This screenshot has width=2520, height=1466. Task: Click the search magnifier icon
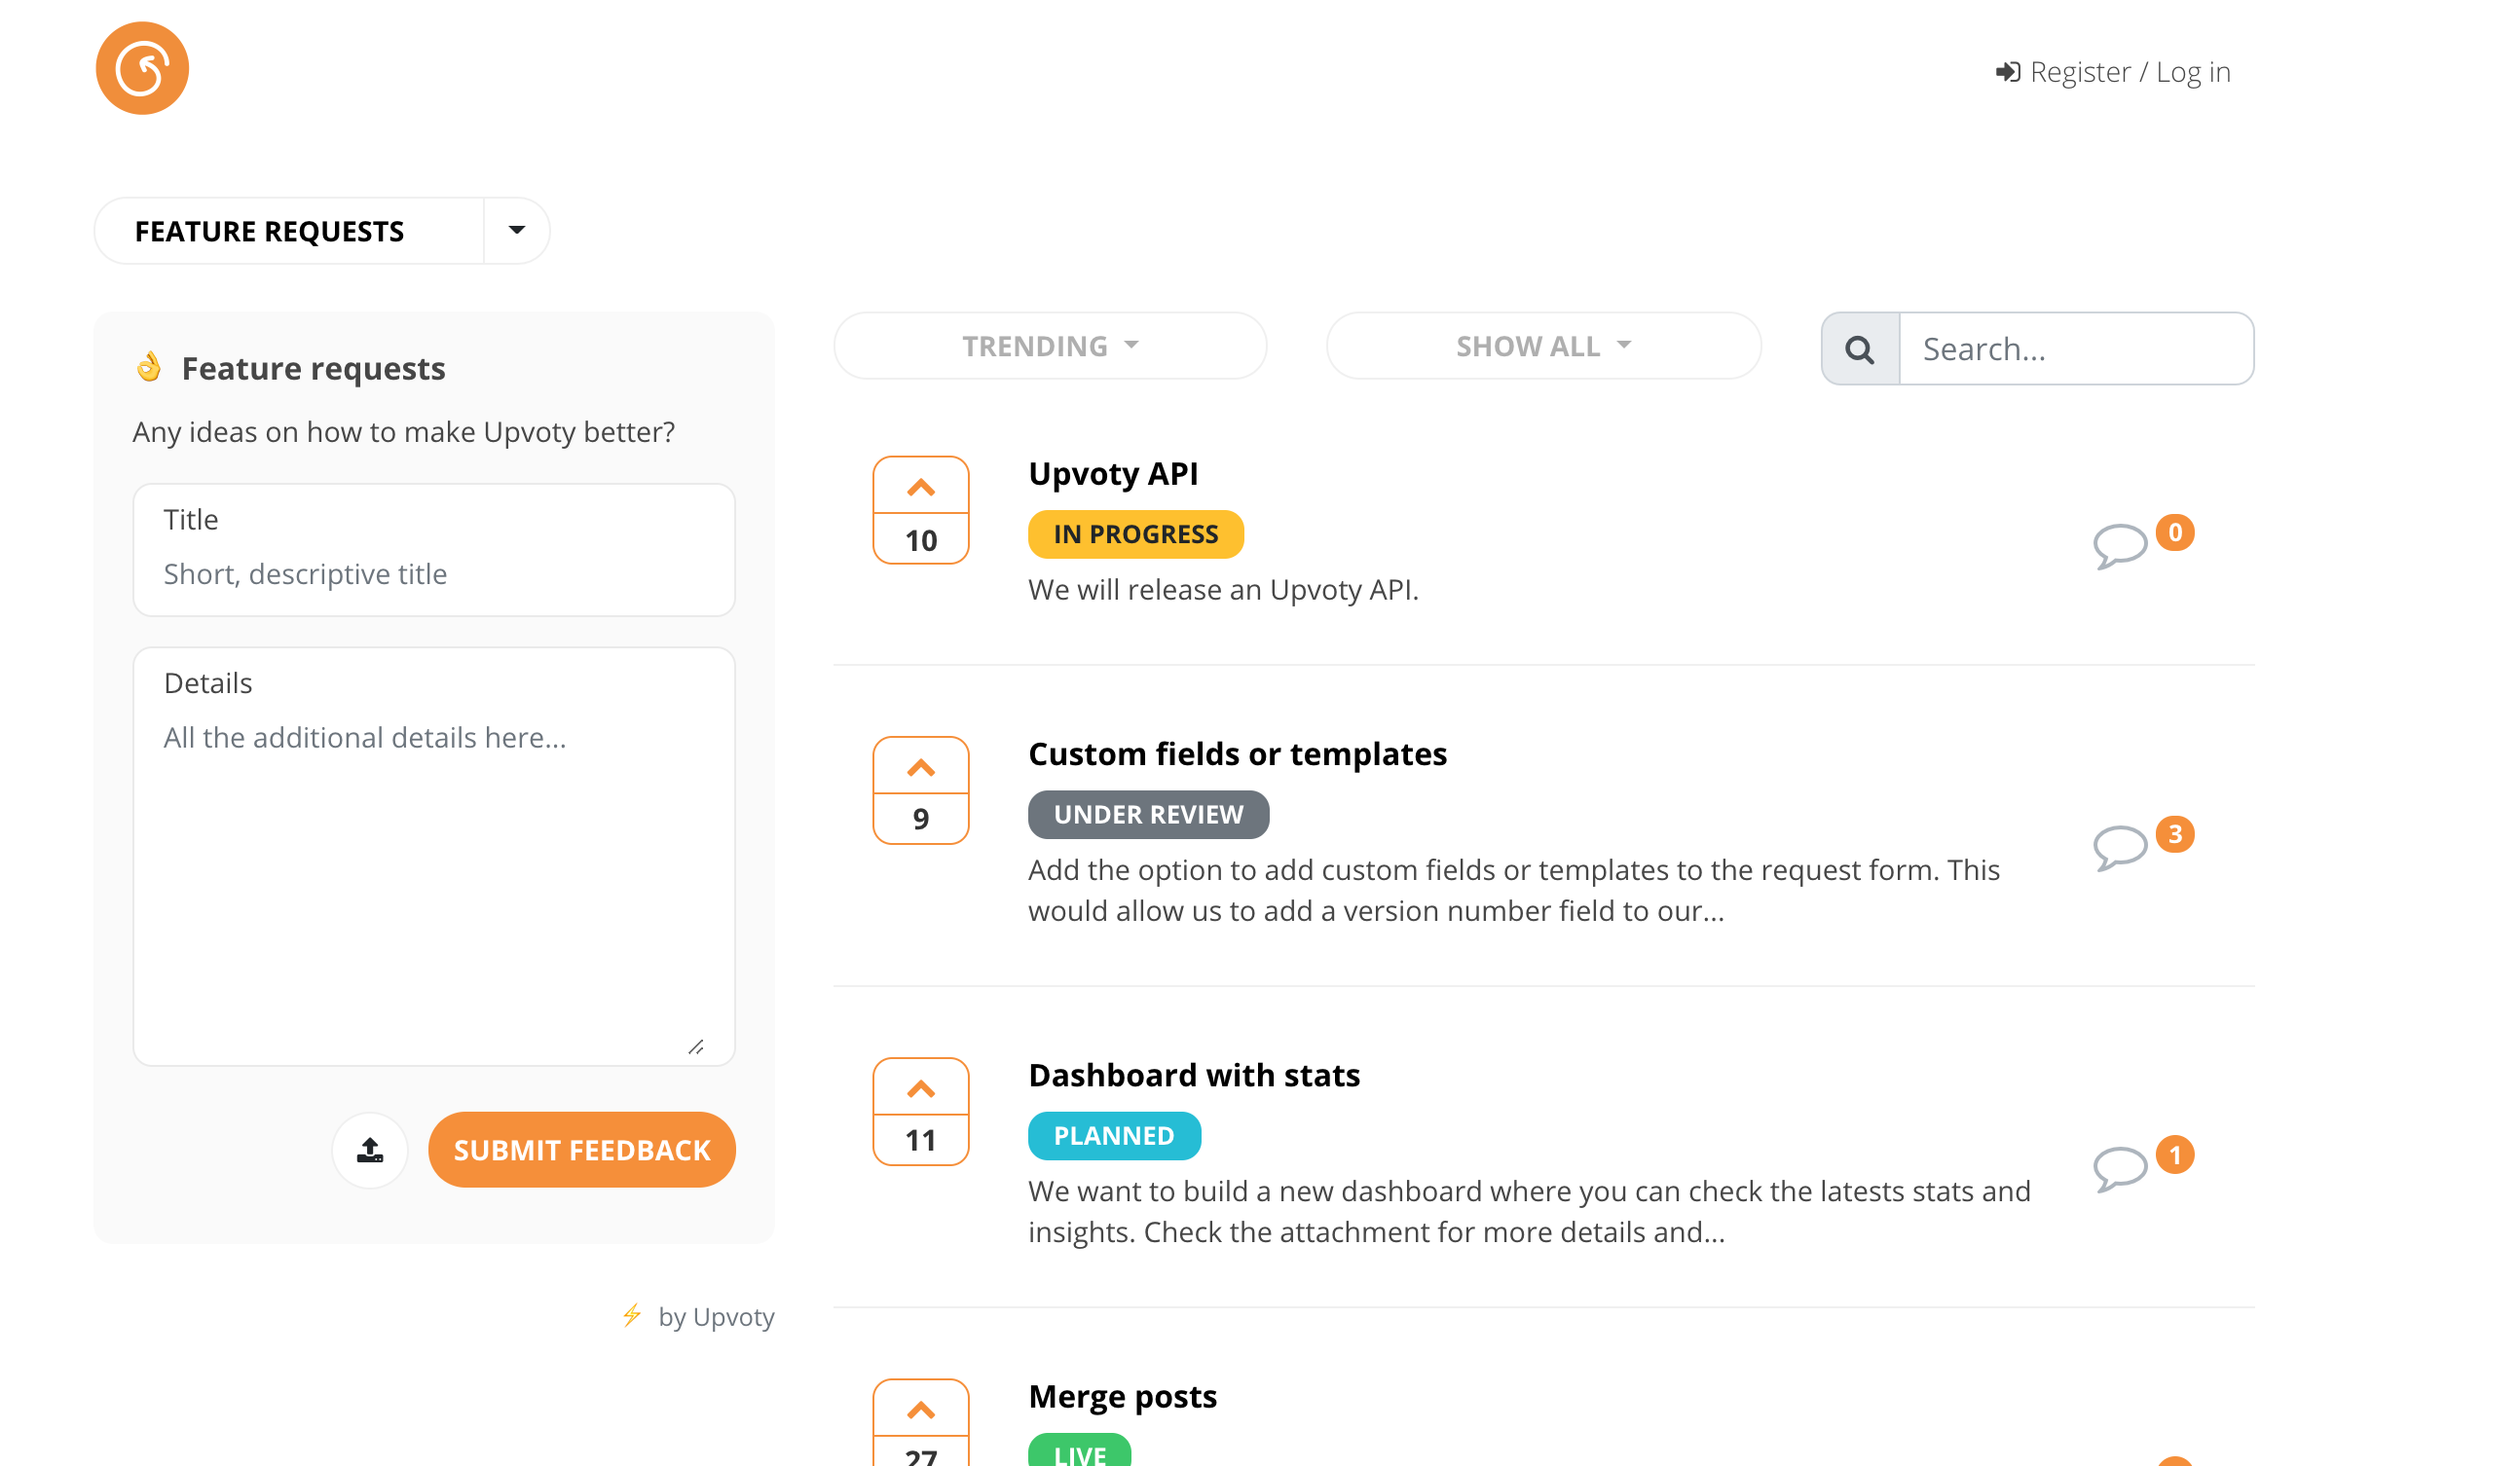(1859, 349)
